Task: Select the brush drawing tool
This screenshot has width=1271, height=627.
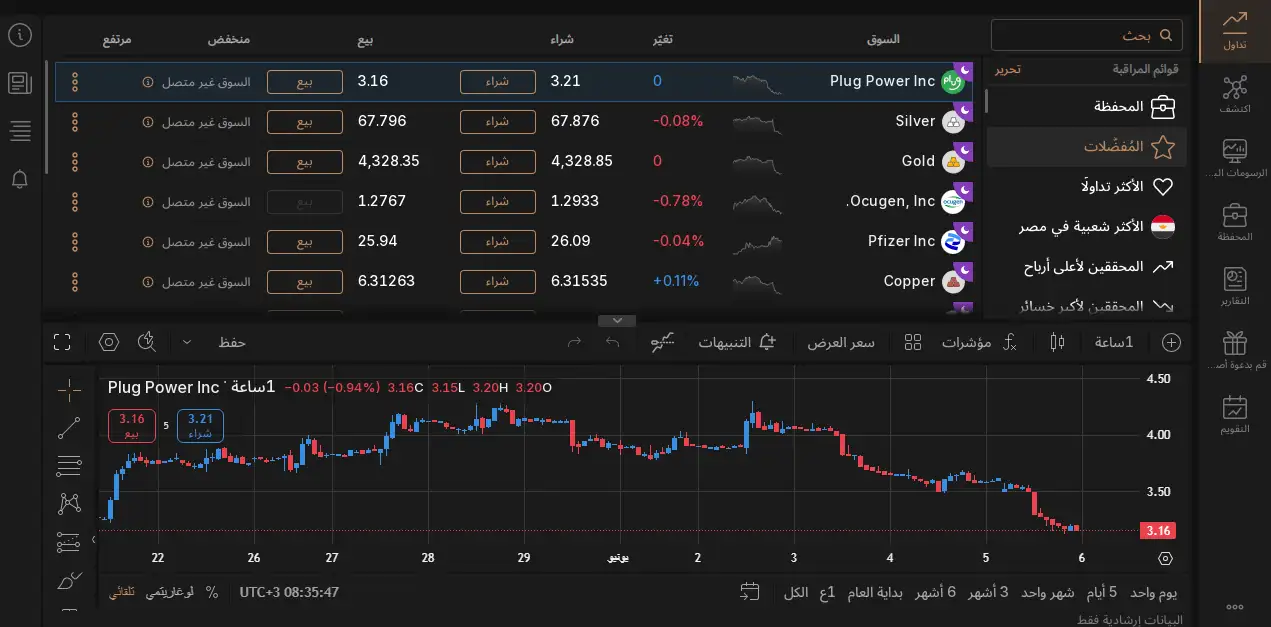Action: tap(69, 580)
